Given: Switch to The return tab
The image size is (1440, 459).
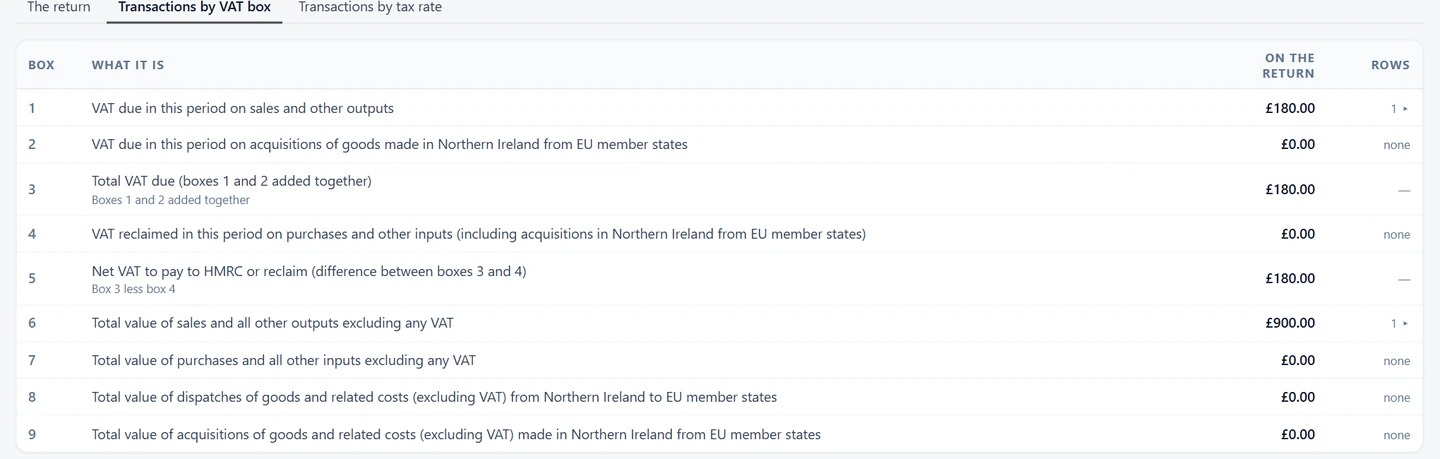Looking at the screenshot, I should 58,8.
